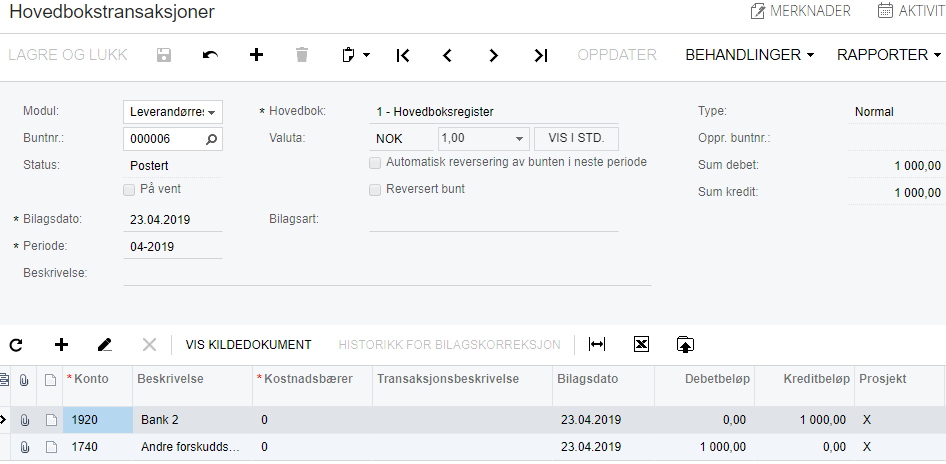The width and height of the screenshot is (946, 464).
Task: Toggle the Reversert bunt checkbox
Action: [x=375, y=189]
